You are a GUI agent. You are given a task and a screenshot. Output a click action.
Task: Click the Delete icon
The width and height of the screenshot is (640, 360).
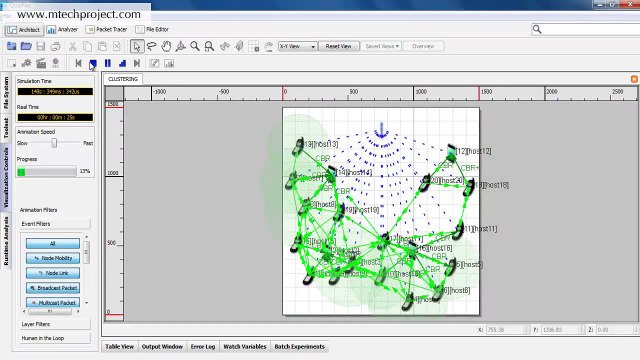pos(117,46)
